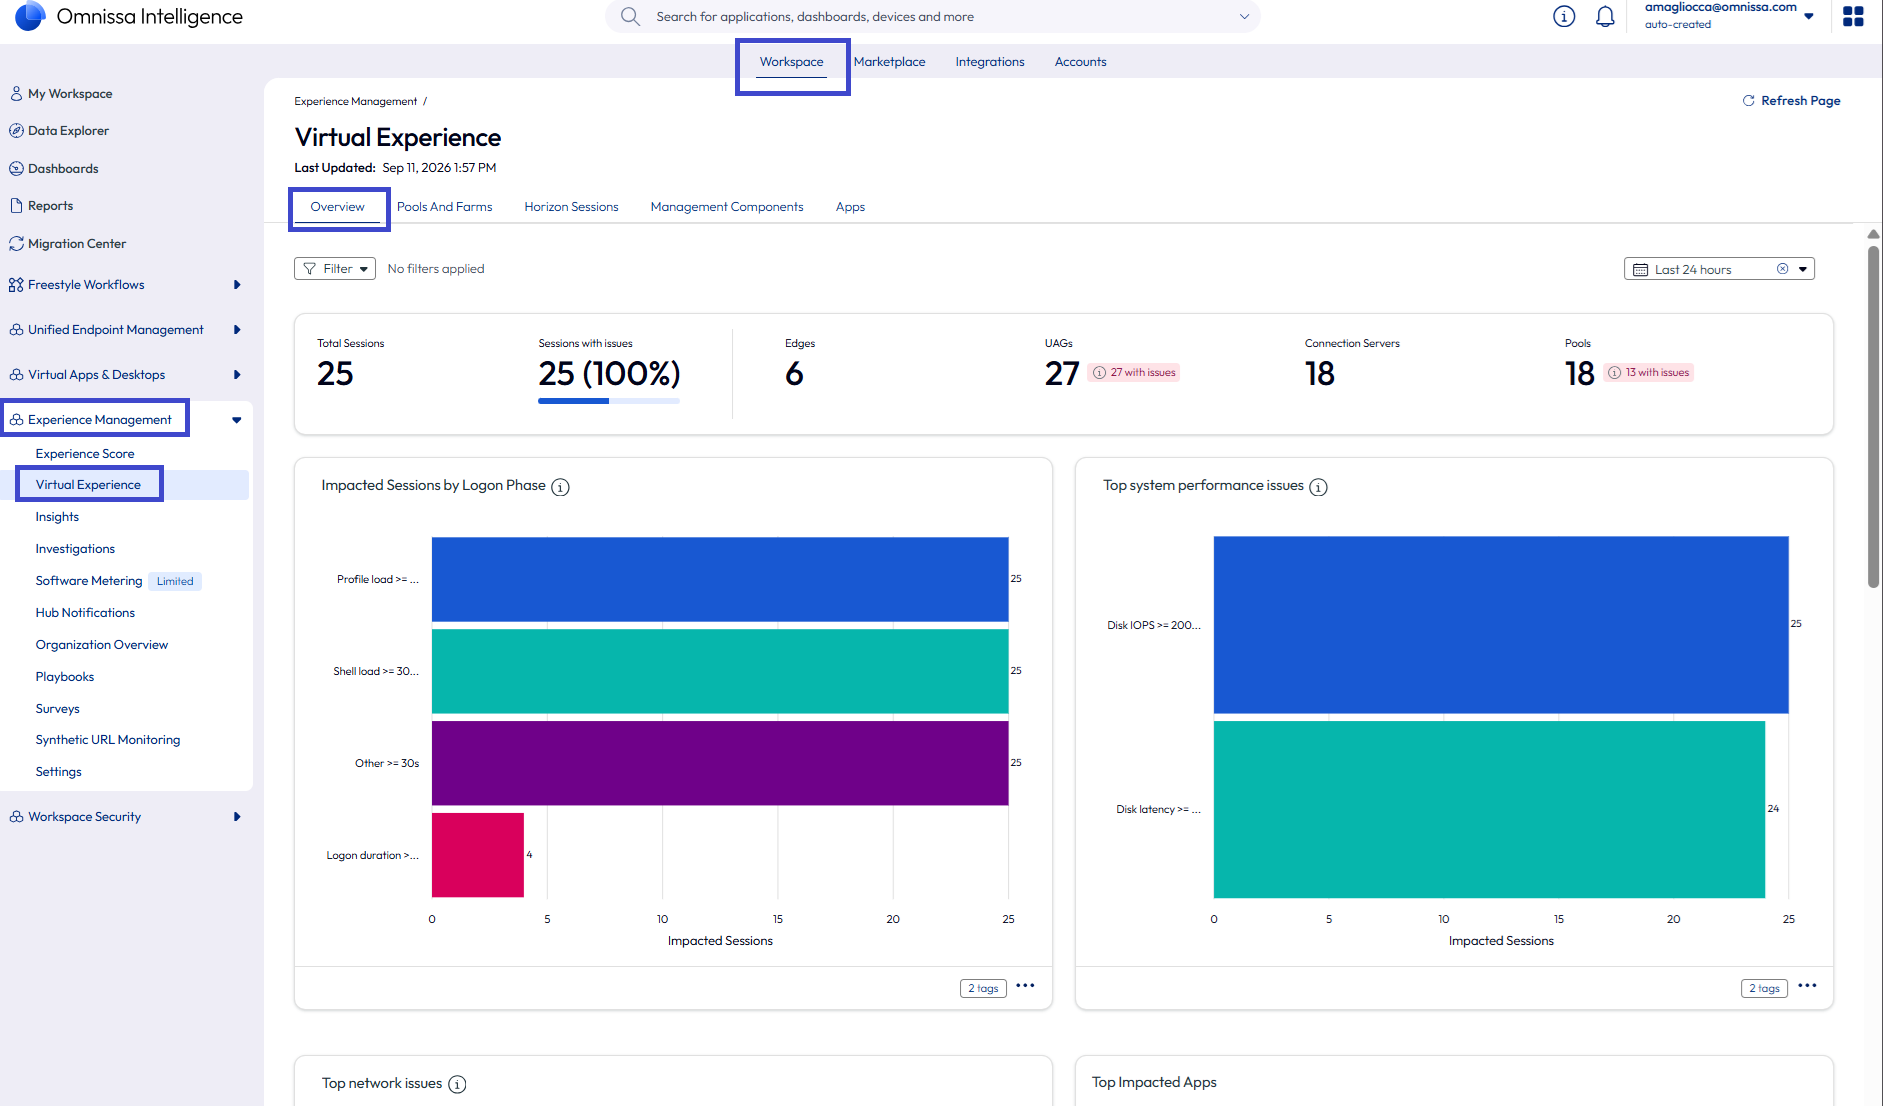The width and height of the screenshot is (1883, 1106).
Task: Click the Sessions with issues progress bar
Action: [x=609, y=401]
